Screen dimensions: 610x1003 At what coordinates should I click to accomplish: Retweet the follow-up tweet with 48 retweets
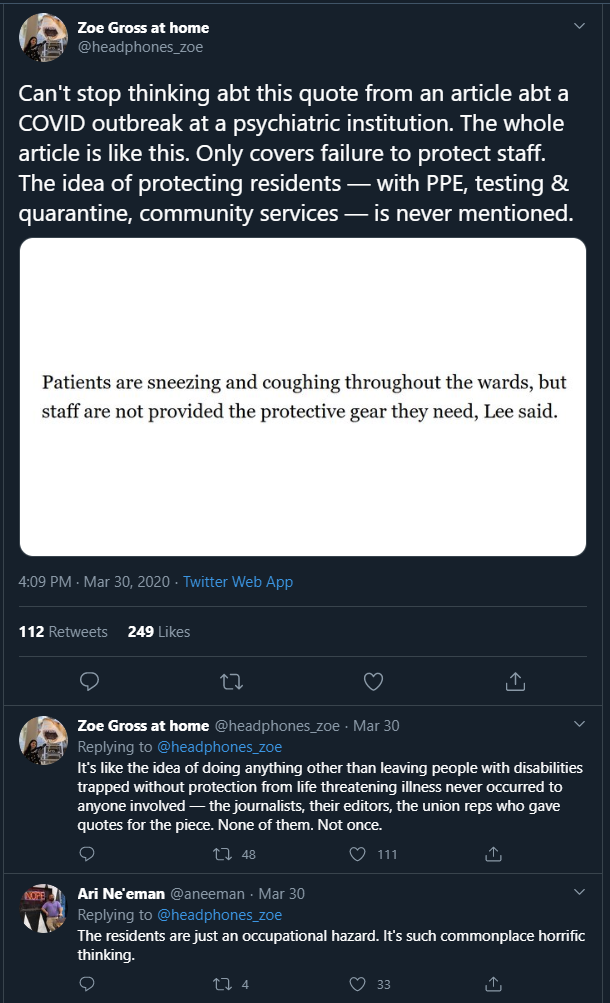click(x=224, y=854)
